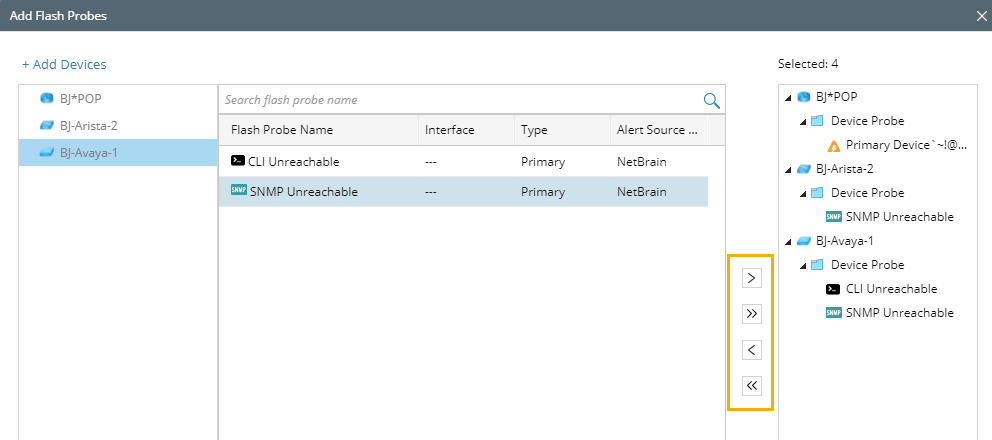
Task: Click the SNMP icon in the probe table row
Action: 238,192
